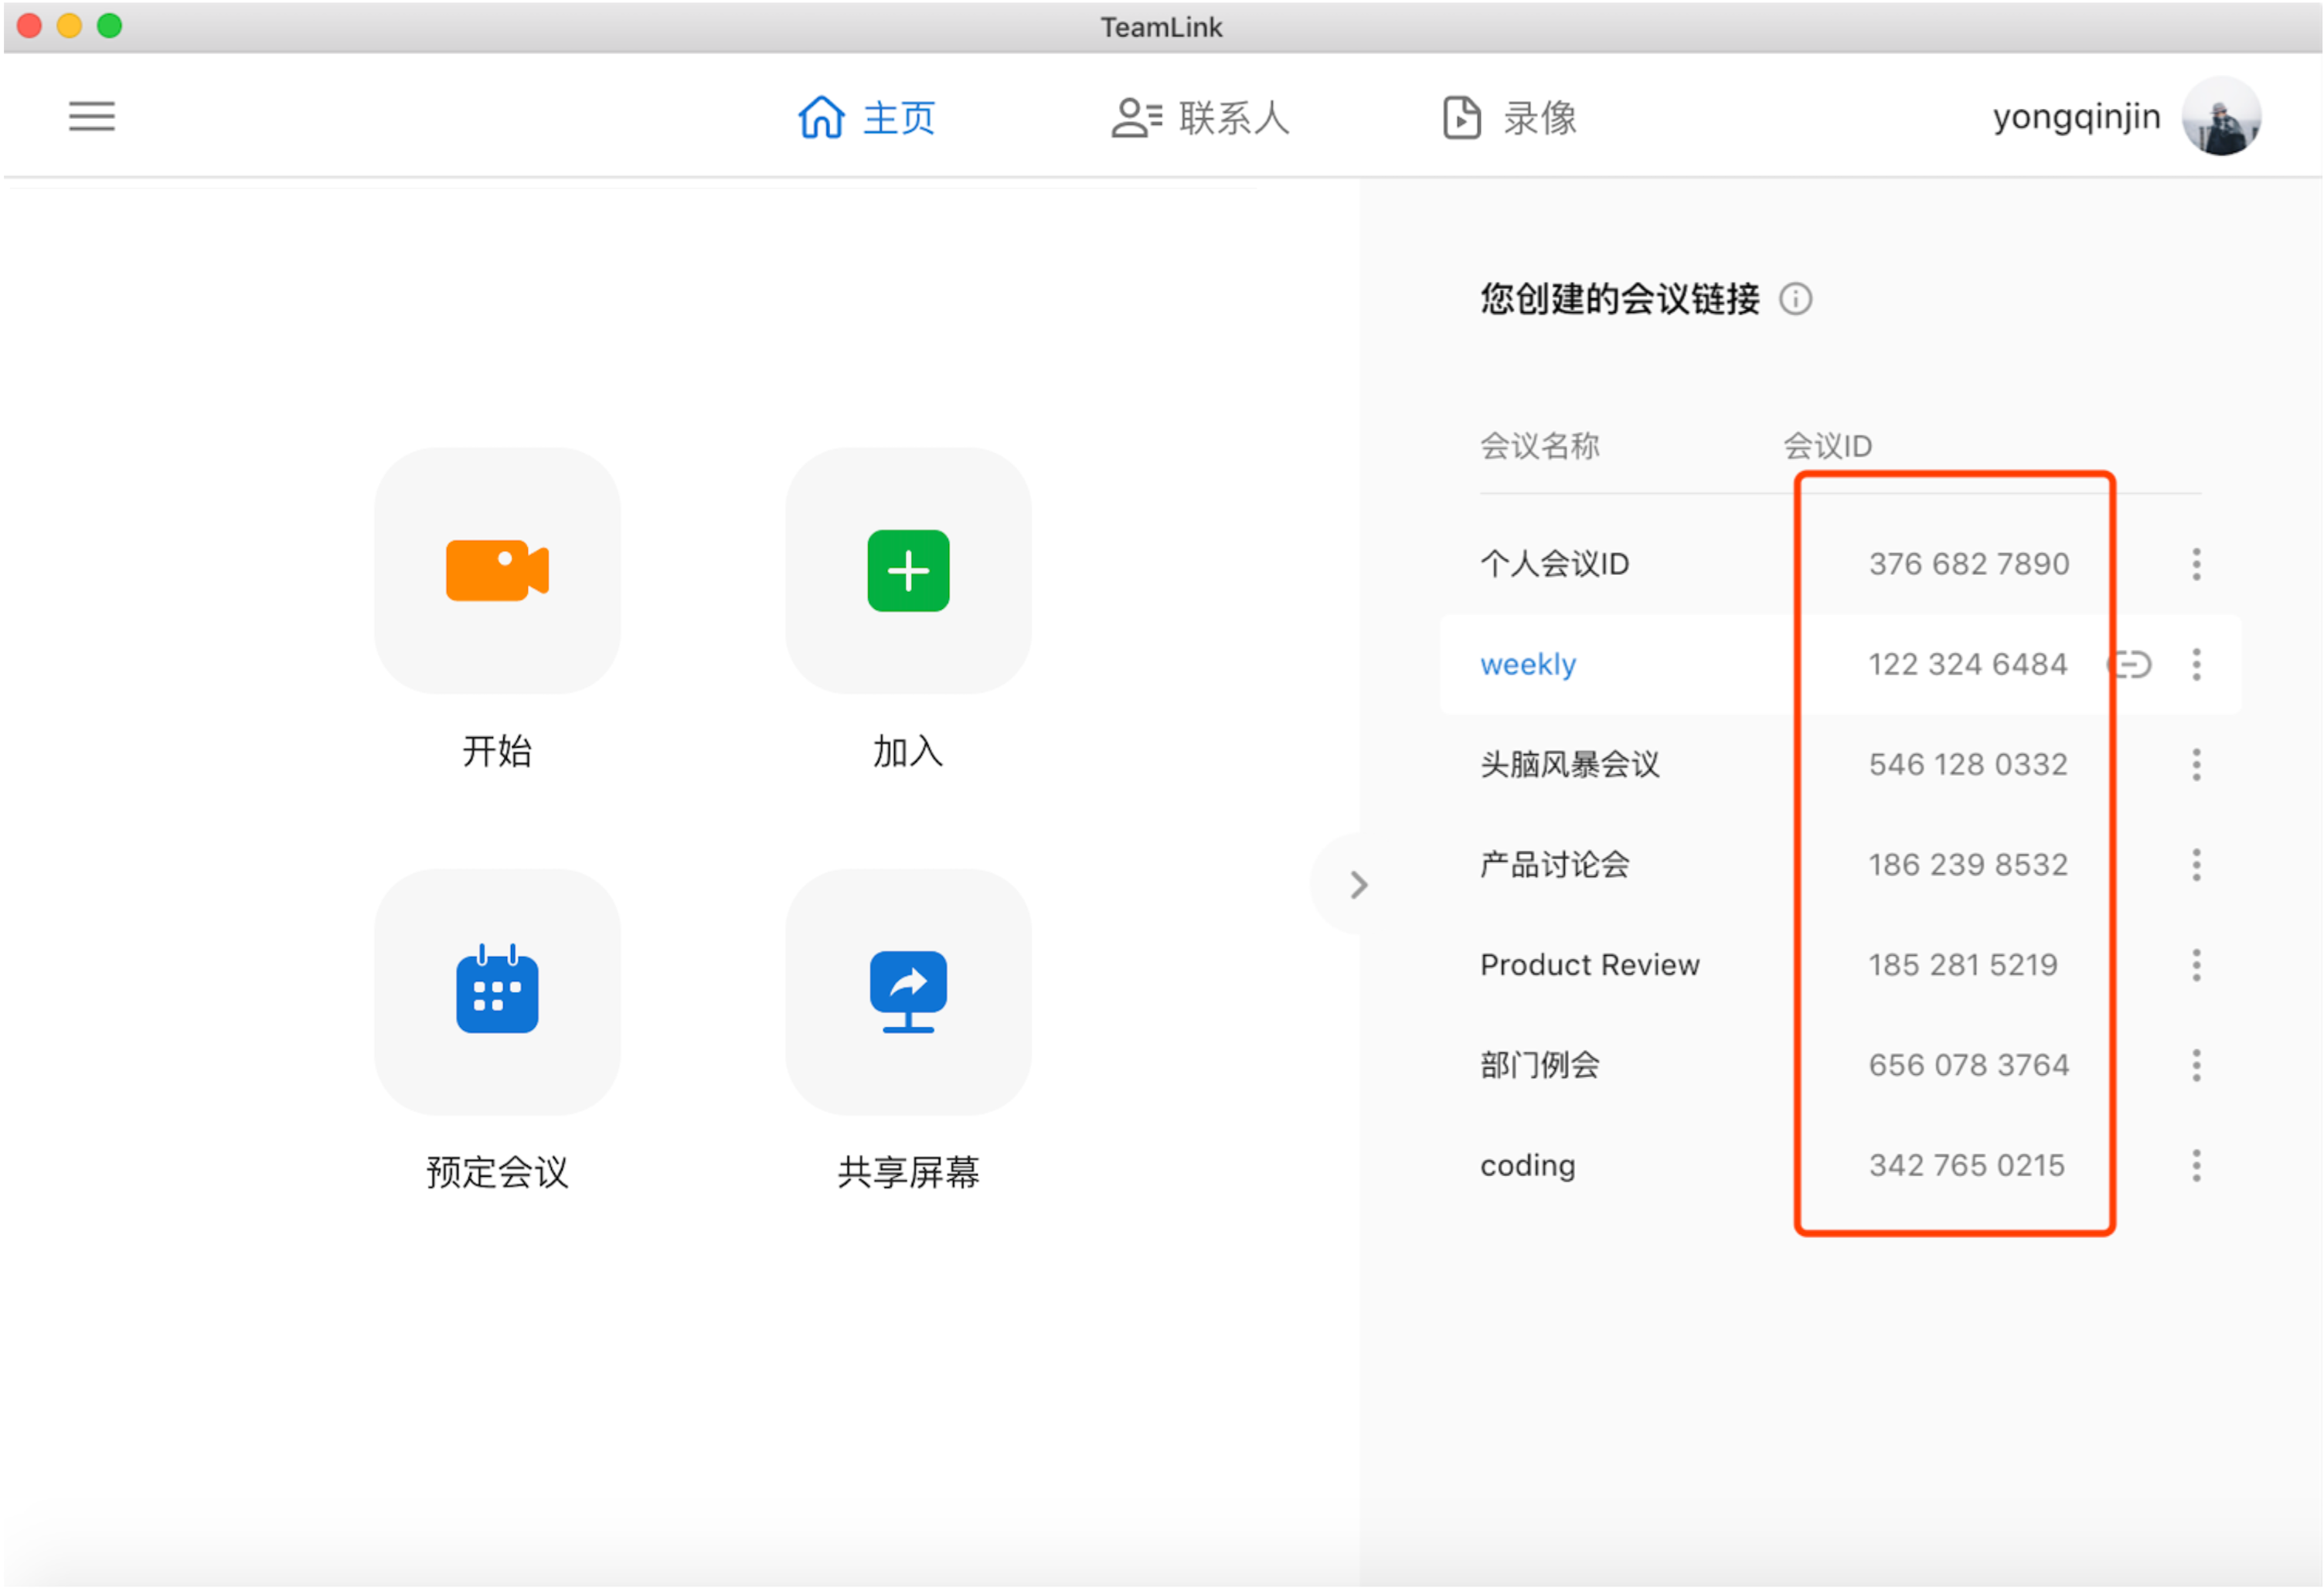The width and height of the screenshot is (2324, 1588).
Task: Click the yongqinjin profile avatar
Action: point(2221,117)
